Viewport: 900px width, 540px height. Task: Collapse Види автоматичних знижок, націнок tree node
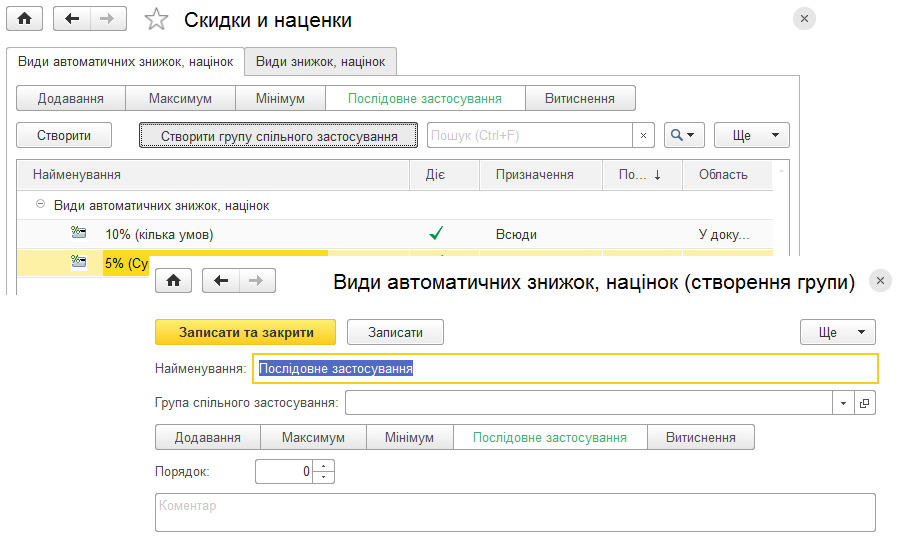pyautogui.click(x=40, y=204)
